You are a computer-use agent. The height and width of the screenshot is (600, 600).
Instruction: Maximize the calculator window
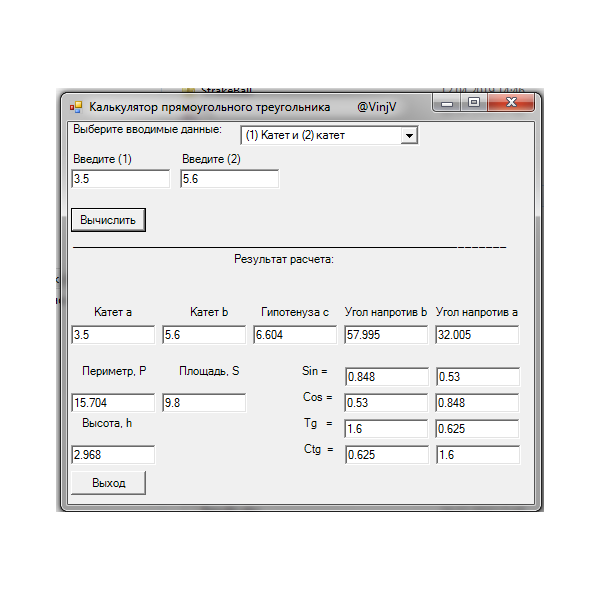coord(474,103)
